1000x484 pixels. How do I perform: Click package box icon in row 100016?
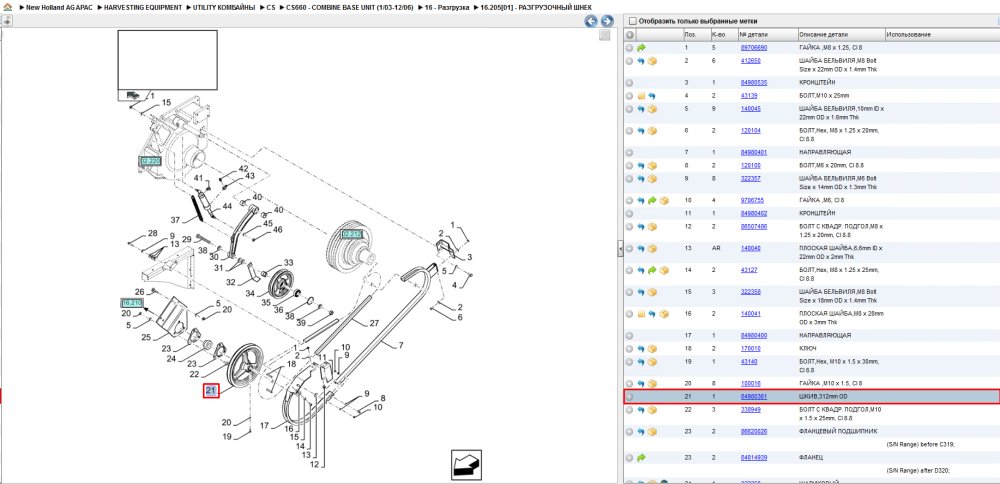tap(652, 383)
